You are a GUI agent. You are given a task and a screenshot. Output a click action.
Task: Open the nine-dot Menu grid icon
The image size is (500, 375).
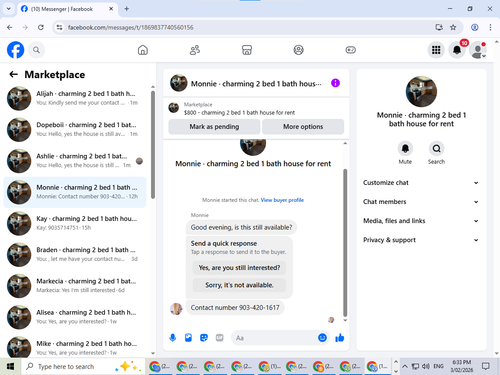(436, 50)
